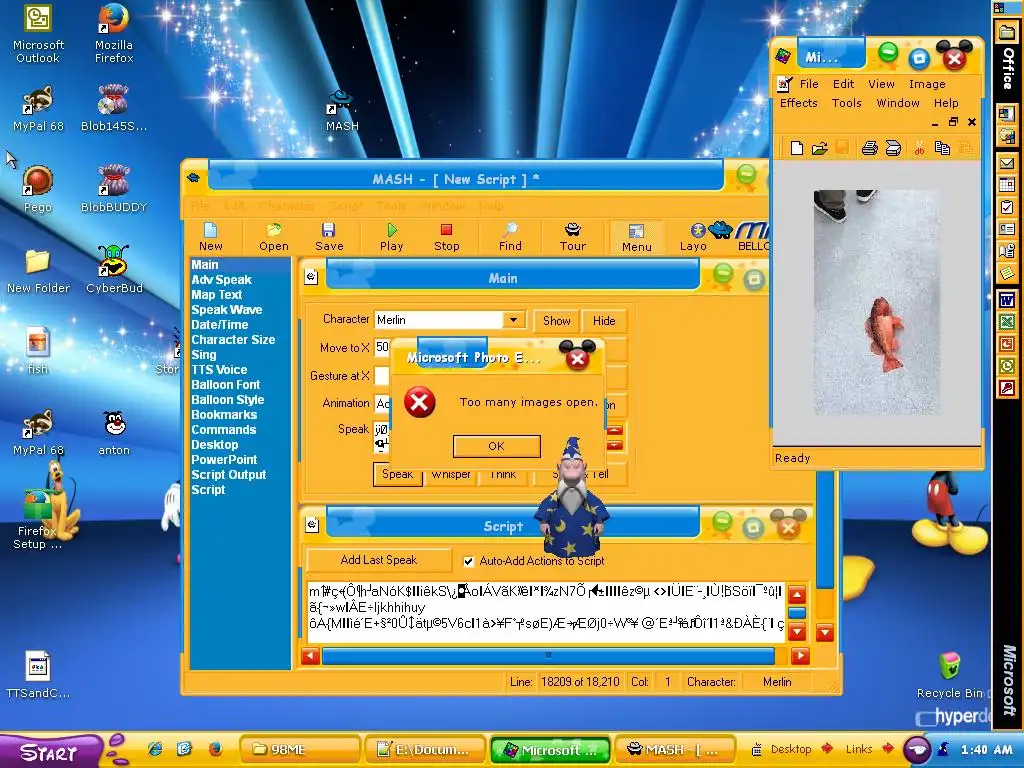Viewport: 1024px width, 768px height.
Task: Click the Stop button in MASH
Action: click(x=447, y=237)
